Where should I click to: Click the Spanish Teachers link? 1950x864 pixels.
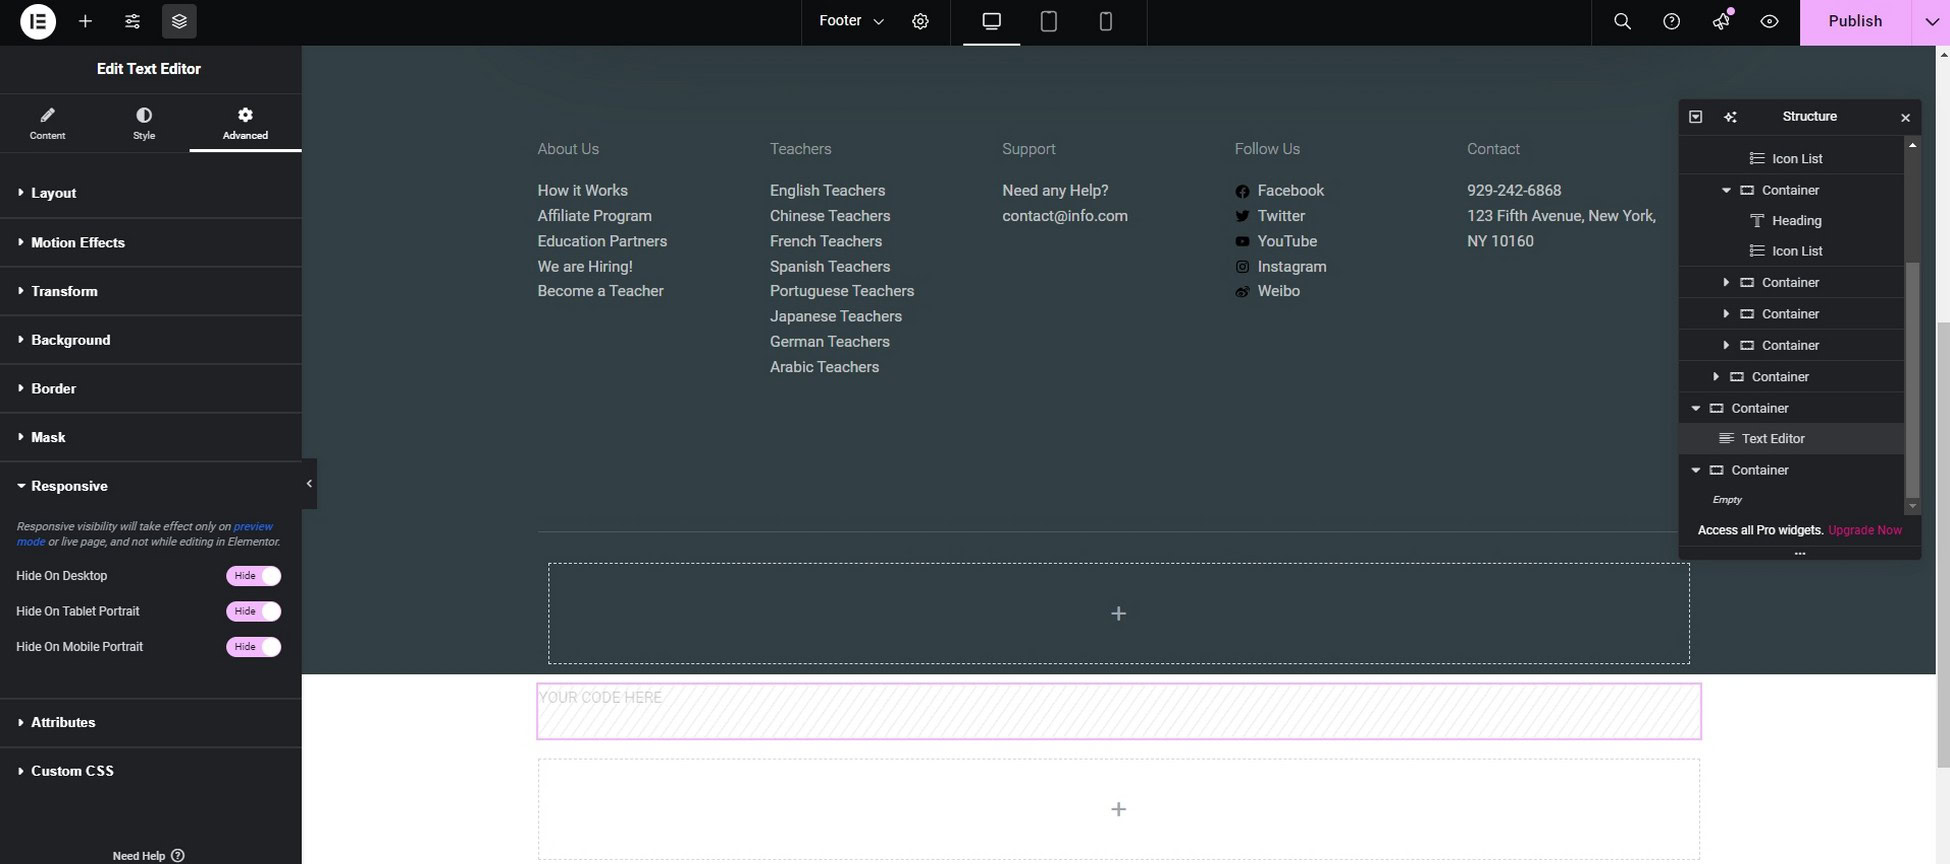tap(829, 266)
